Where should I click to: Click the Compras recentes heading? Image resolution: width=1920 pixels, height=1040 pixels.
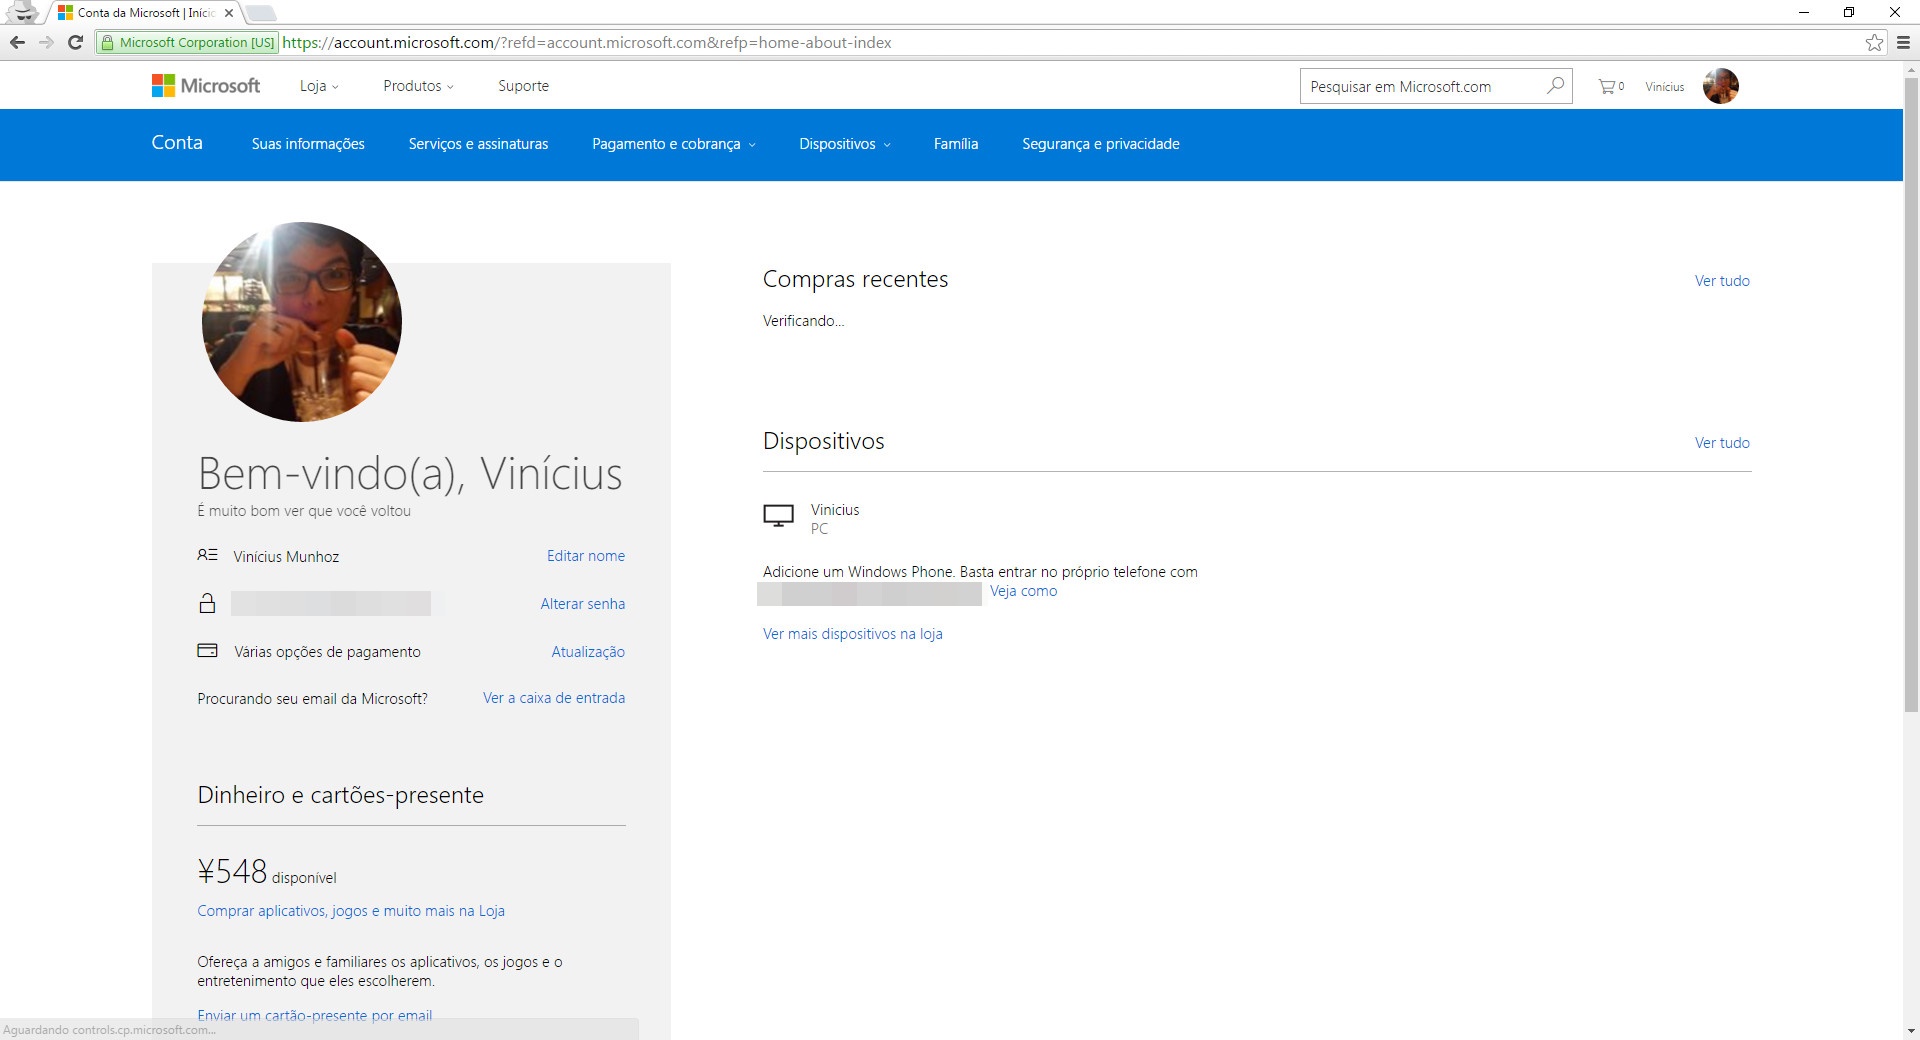[x=855, y=279]
